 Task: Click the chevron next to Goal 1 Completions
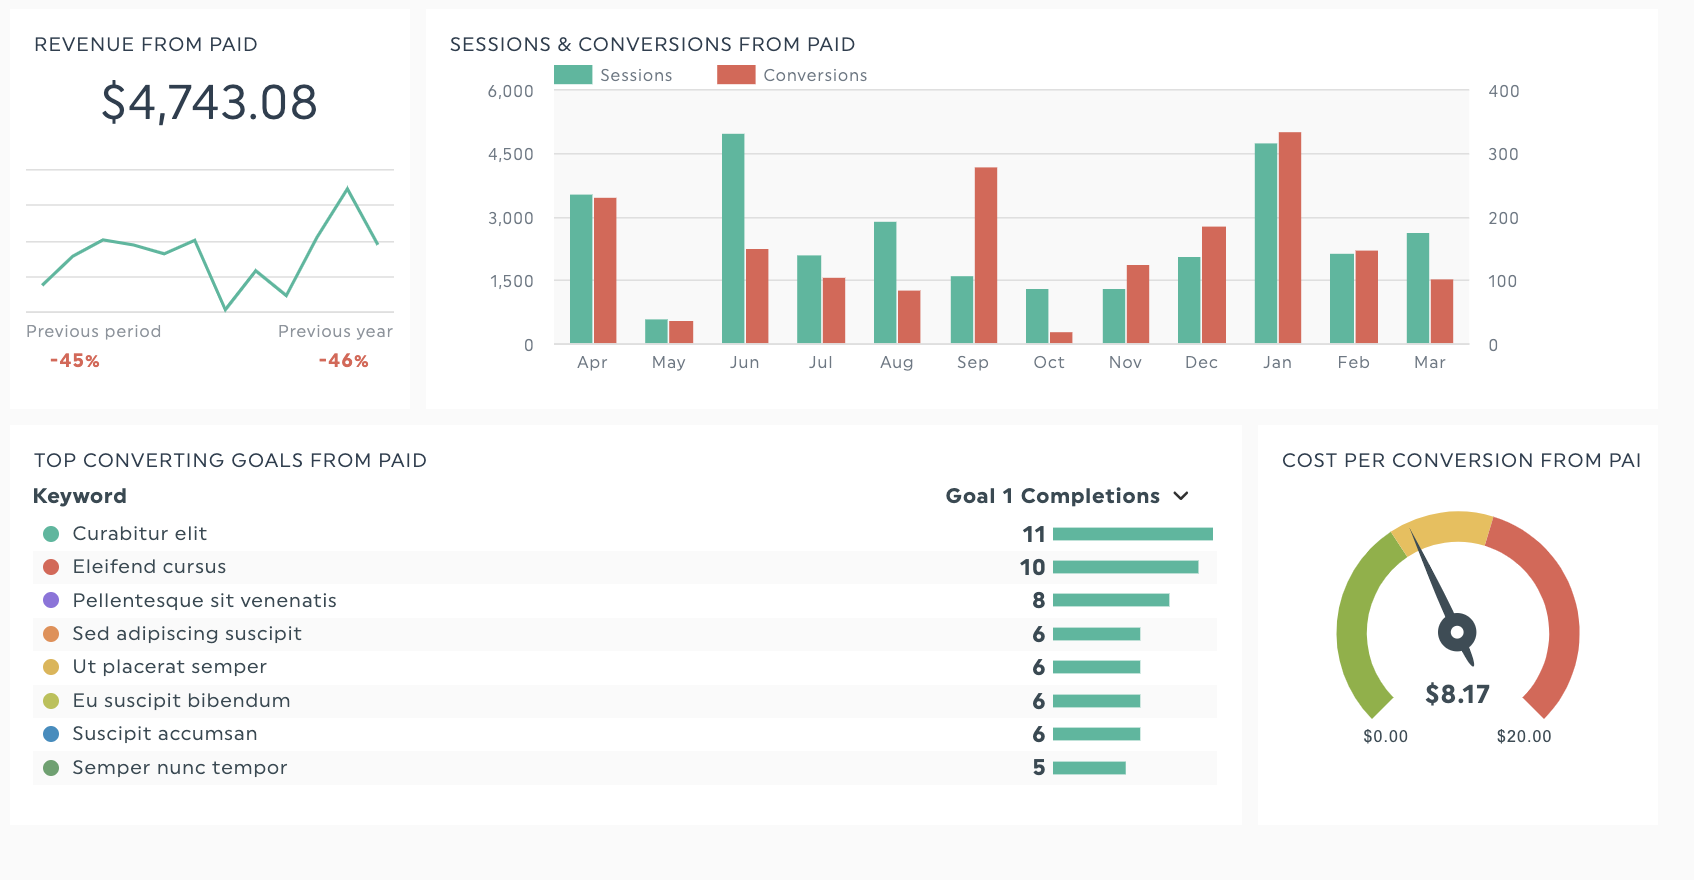(x=1181, y=496)
